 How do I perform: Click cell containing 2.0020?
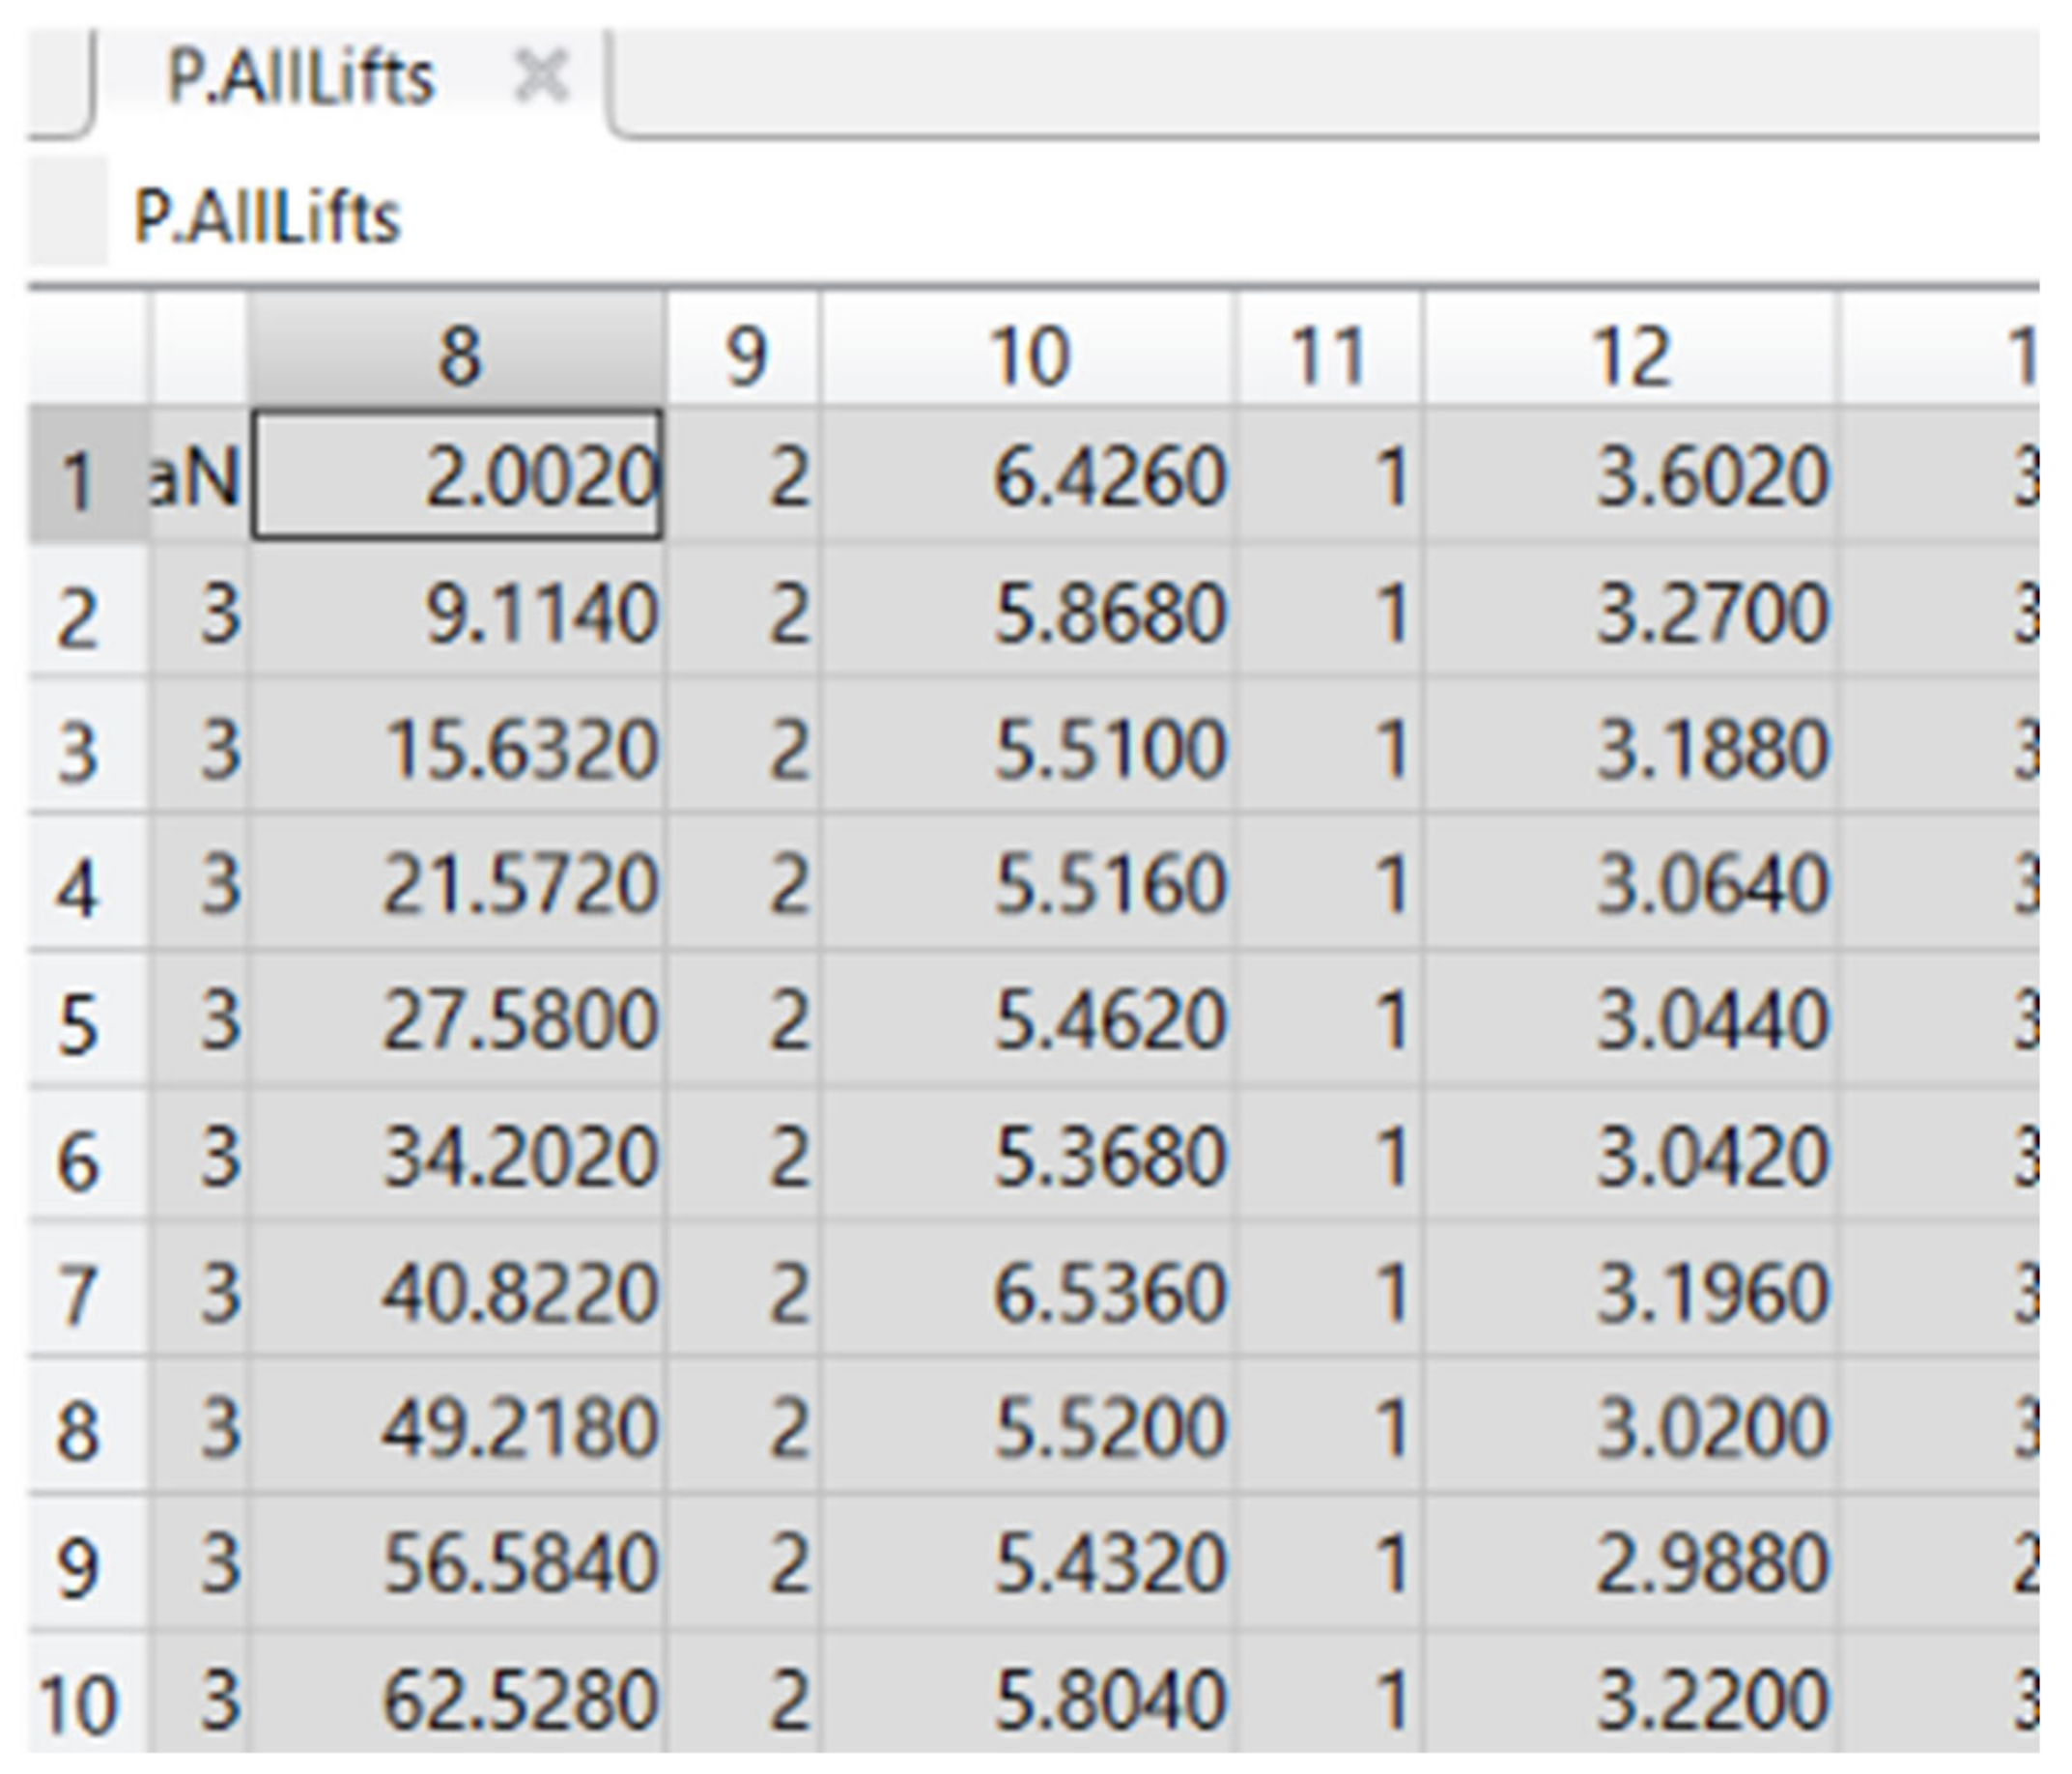tap(458, 476)
